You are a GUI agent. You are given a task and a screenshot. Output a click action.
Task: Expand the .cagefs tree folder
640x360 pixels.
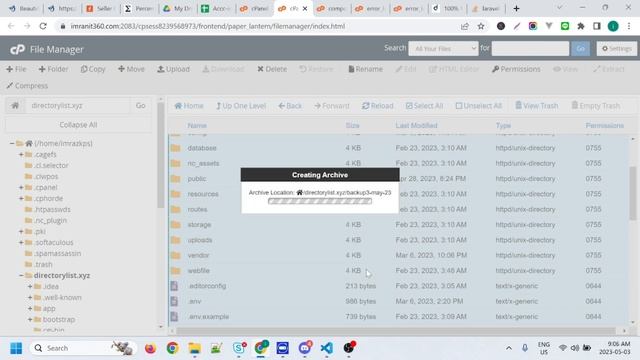click(x=21, y=154)
